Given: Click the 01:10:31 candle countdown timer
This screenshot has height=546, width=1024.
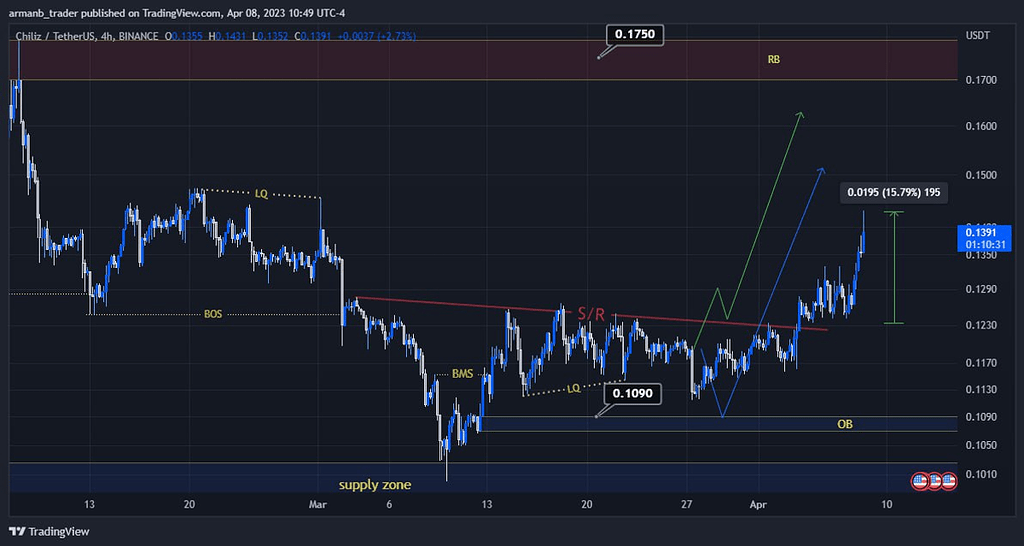Looking at the screenshot, I should pyautogui.click(x=984, y=245).
